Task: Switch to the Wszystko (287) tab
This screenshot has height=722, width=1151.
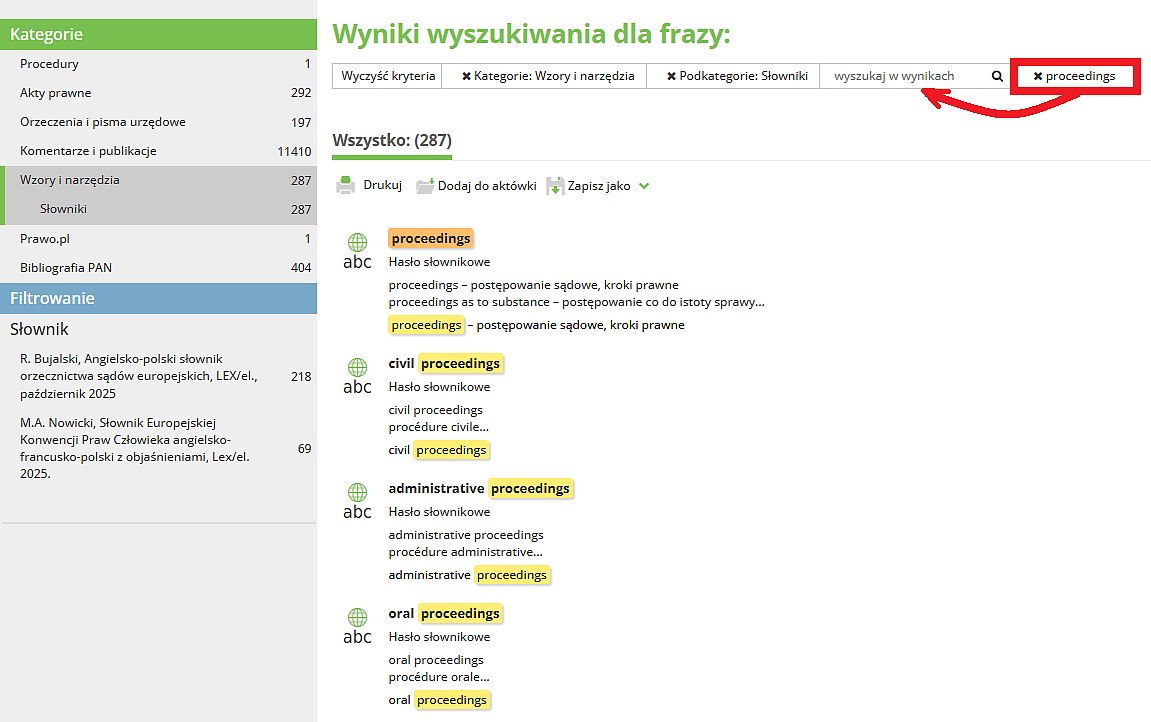Action: 391,140
